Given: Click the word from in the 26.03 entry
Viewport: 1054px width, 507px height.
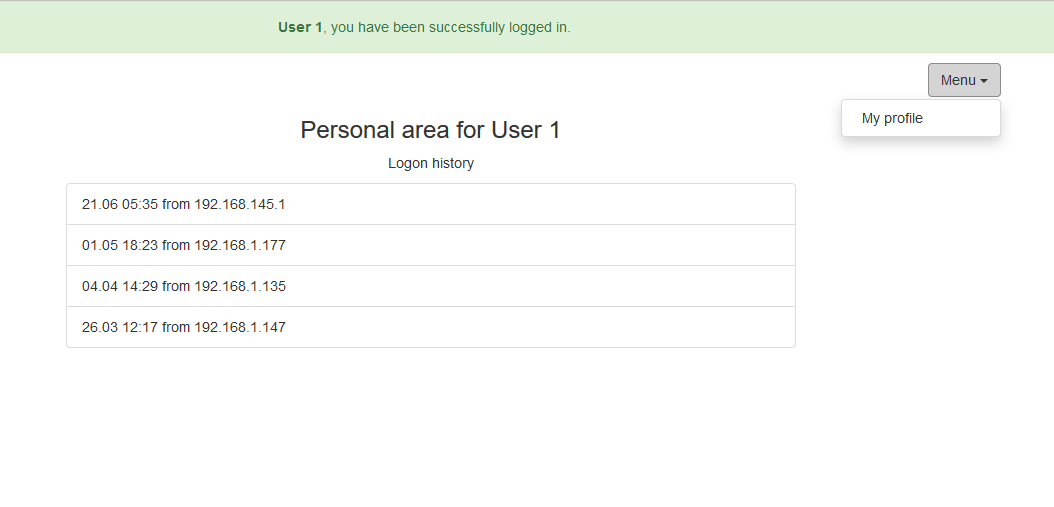Looking at the screenshot, I should point(176,327).
